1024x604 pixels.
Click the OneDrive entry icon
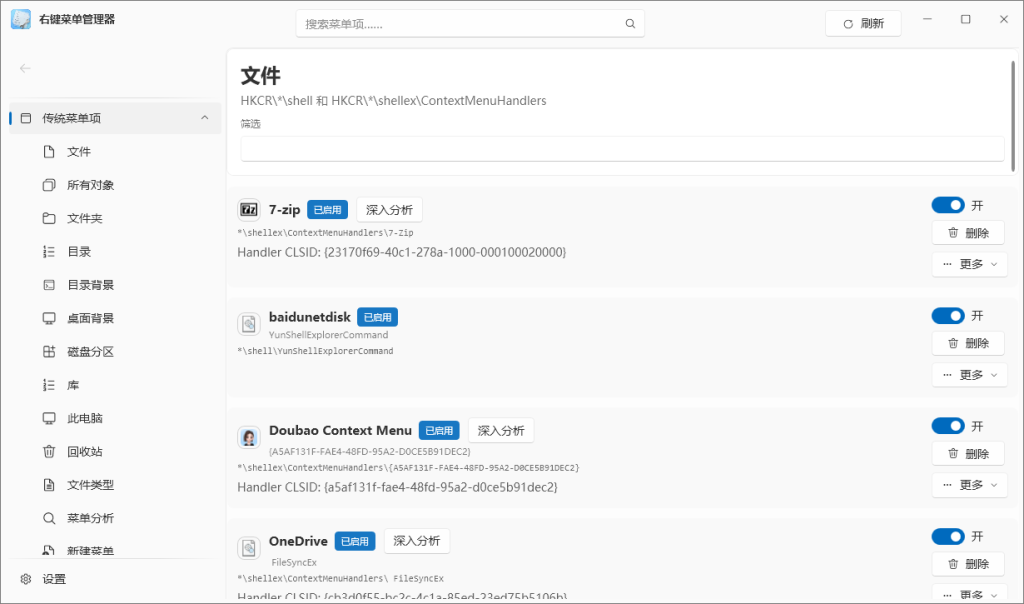point(249,548)
